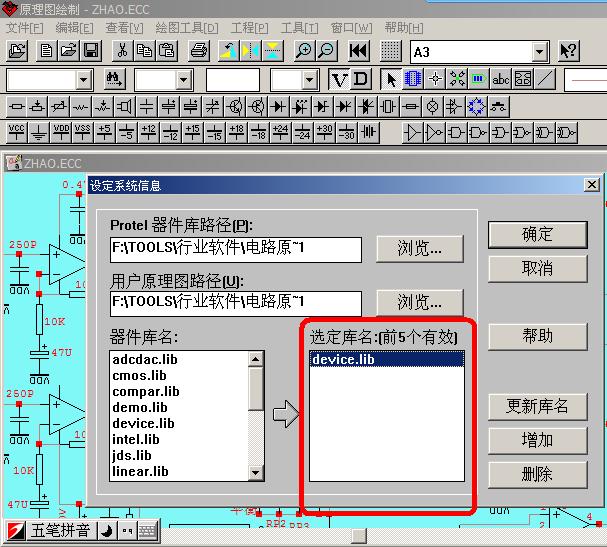
Task: Expand the first combo box on second toolbar
Action: [83, 79]
